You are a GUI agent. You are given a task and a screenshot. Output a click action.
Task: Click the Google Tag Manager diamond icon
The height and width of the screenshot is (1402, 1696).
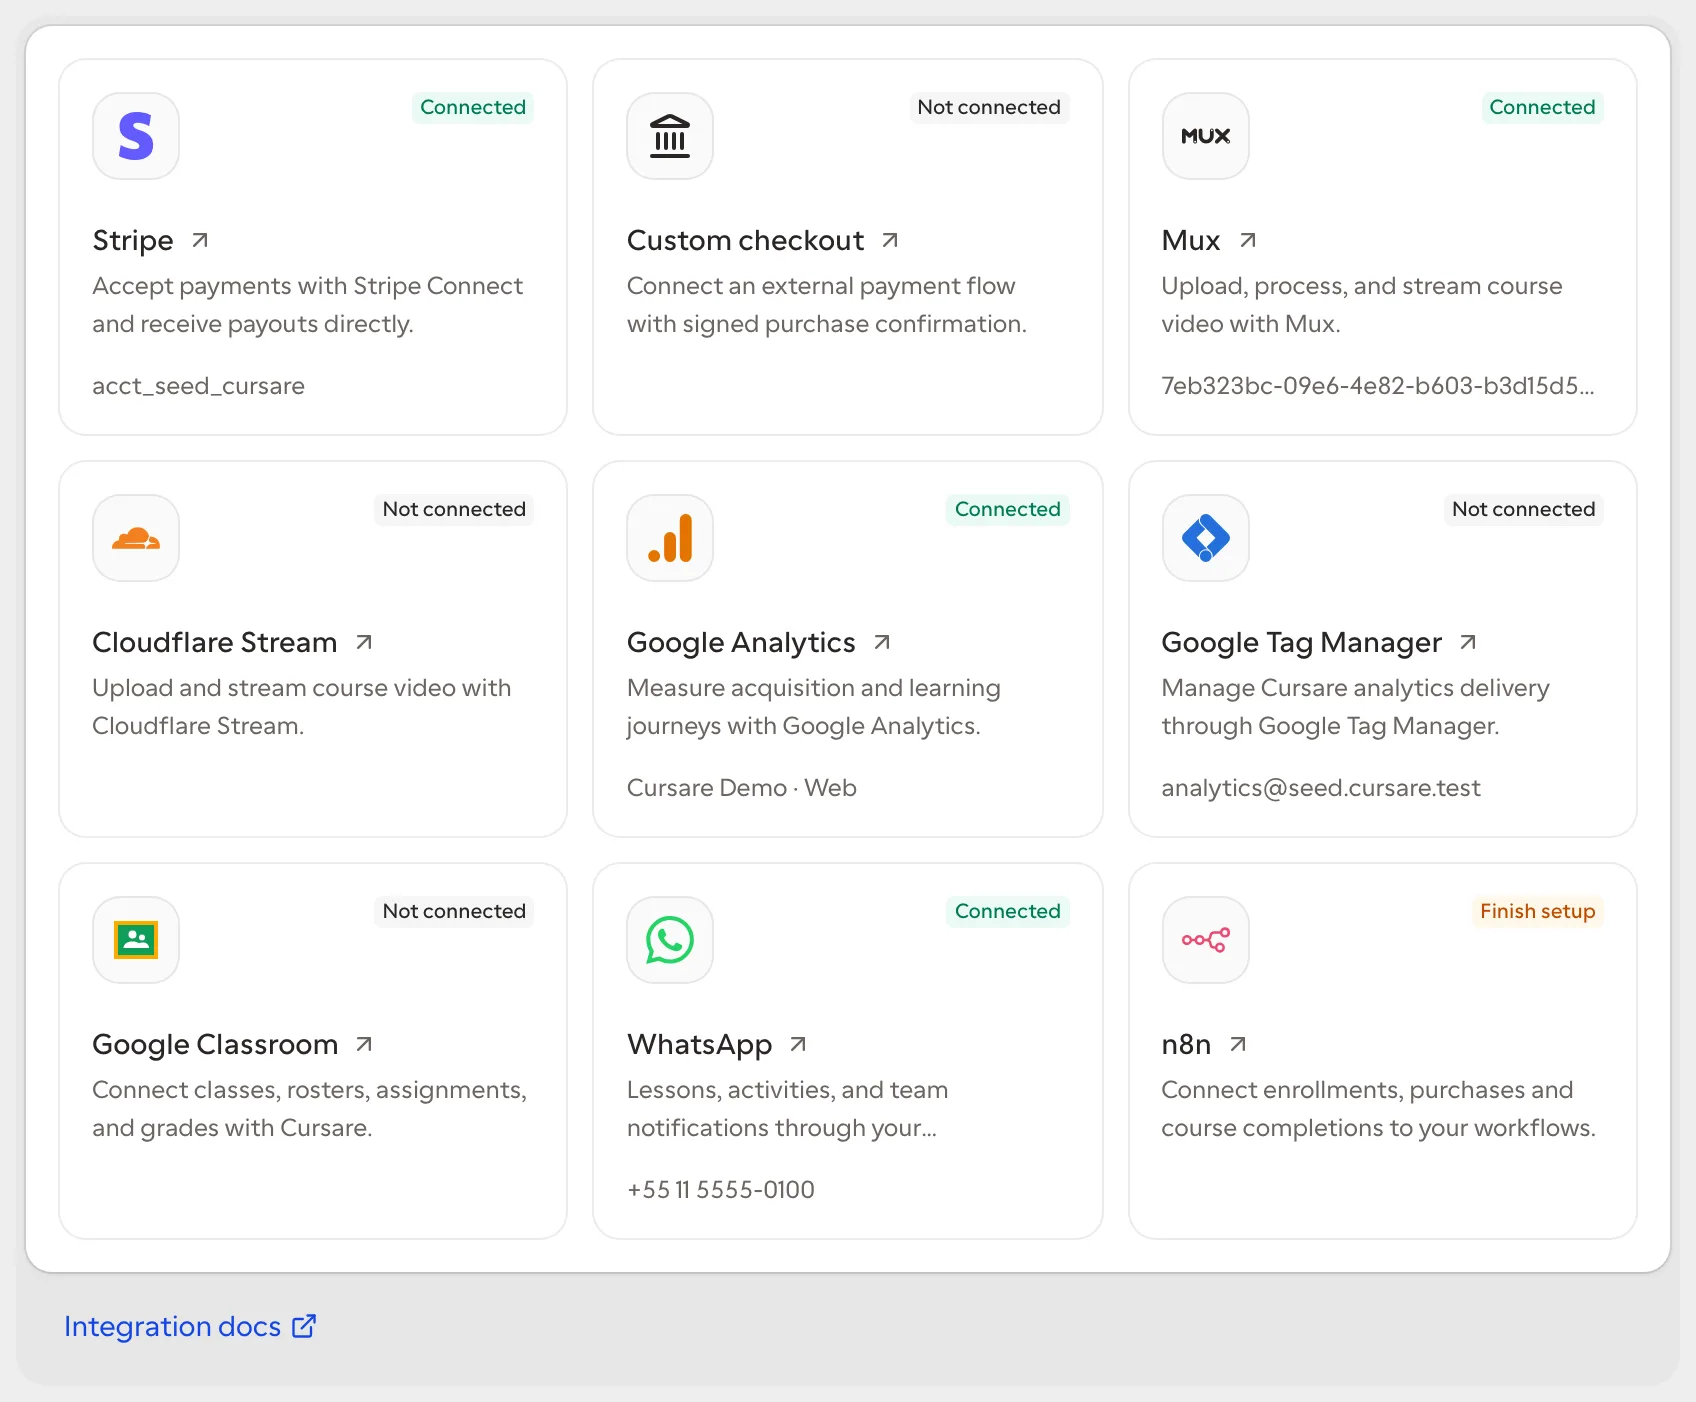tap(1205, 538)
